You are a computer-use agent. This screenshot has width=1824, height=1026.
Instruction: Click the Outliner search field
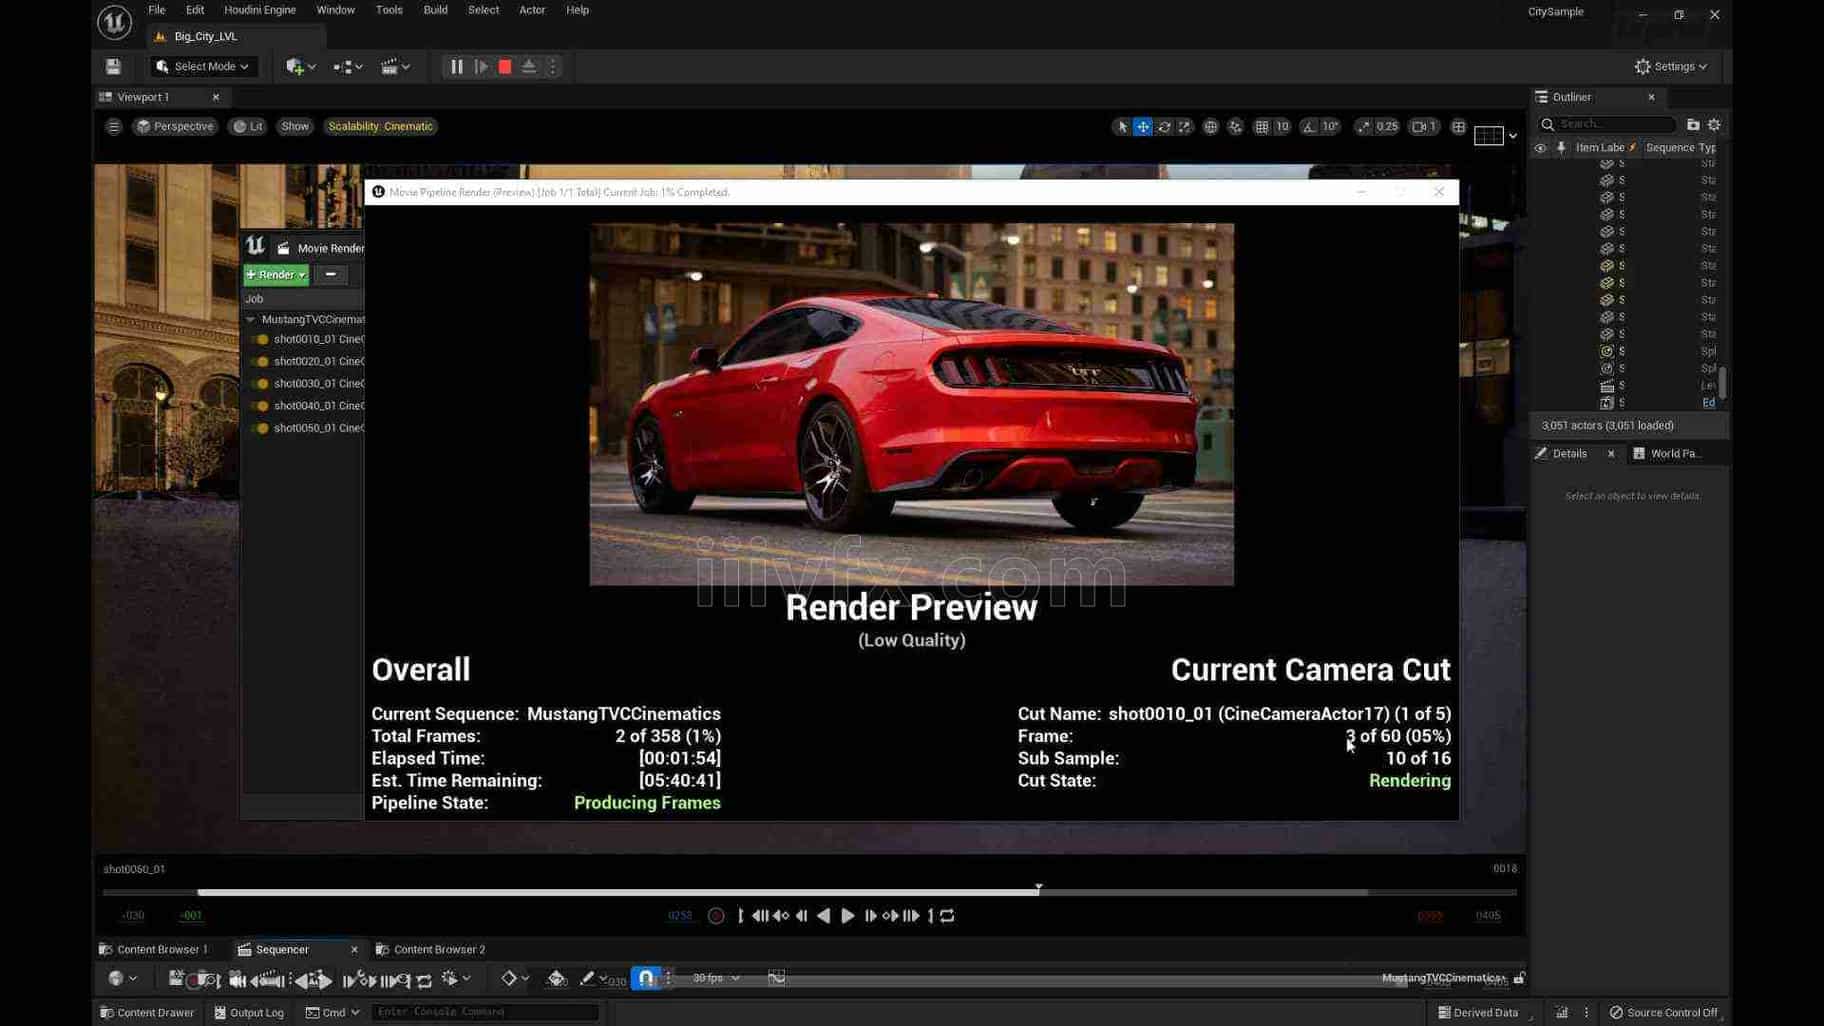coord(1607,125)
